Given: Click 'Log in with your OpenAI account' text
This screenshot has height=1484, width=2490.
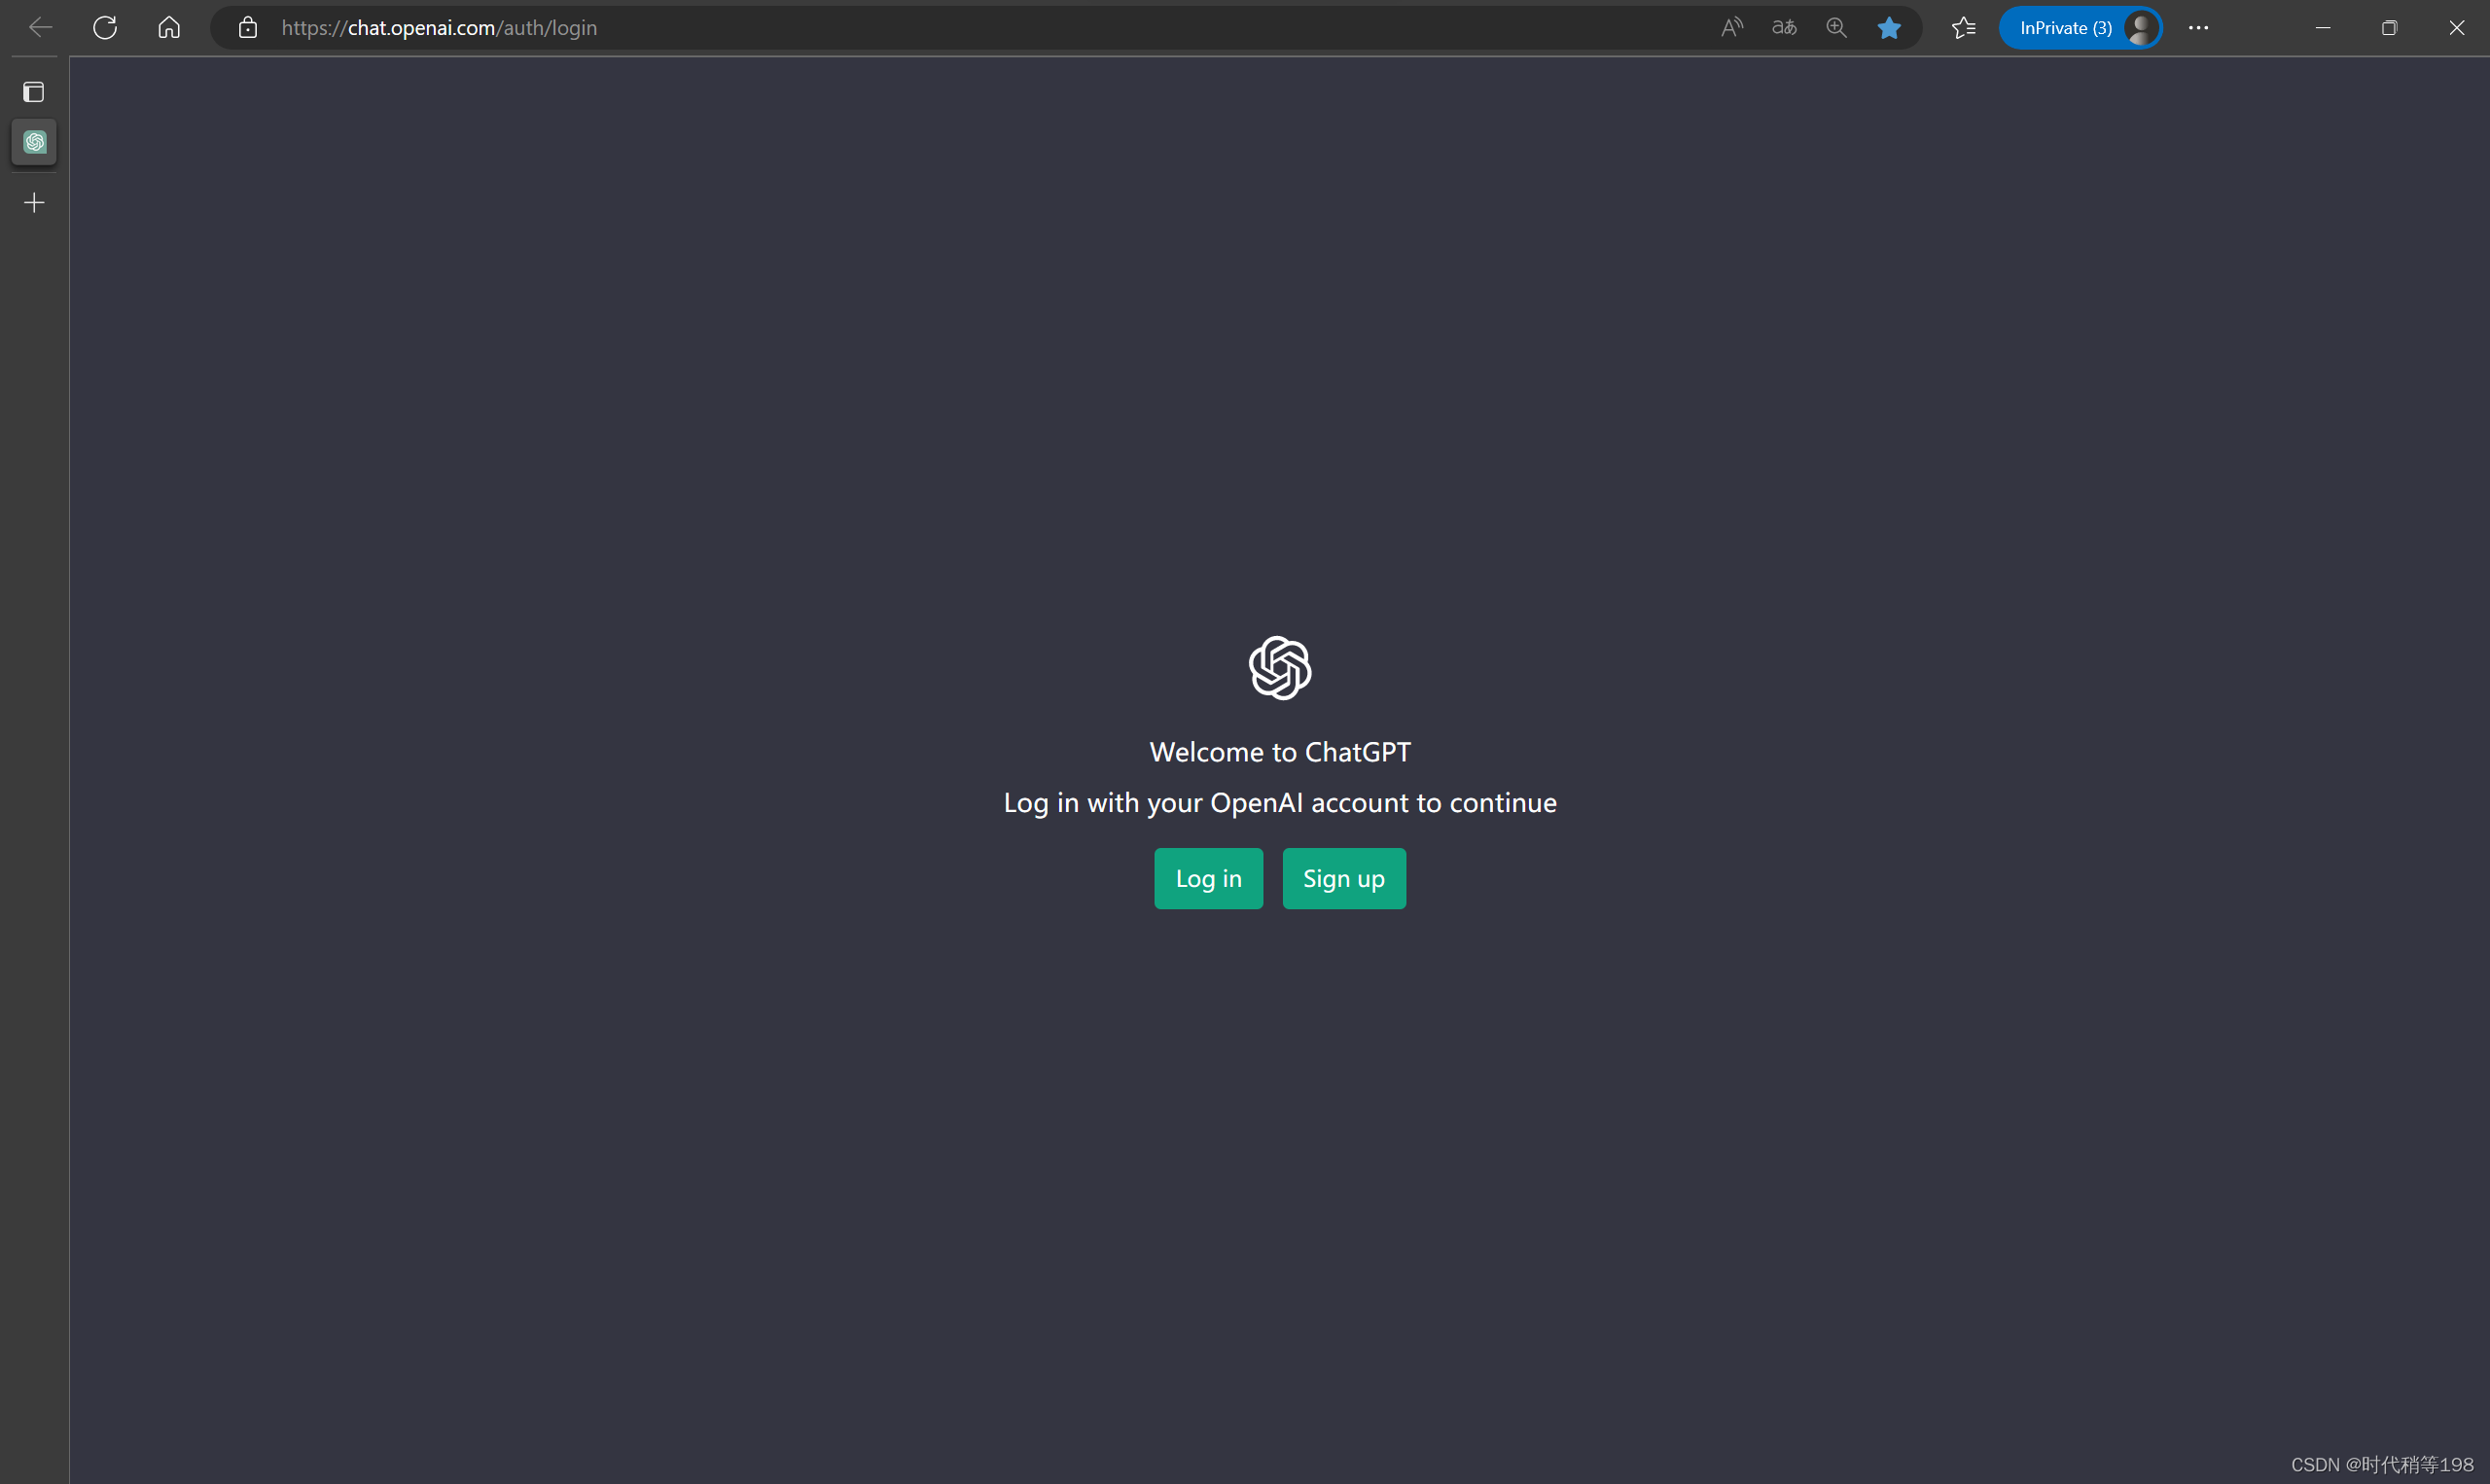Looking at the screenshot, I should coord(1280,803).
